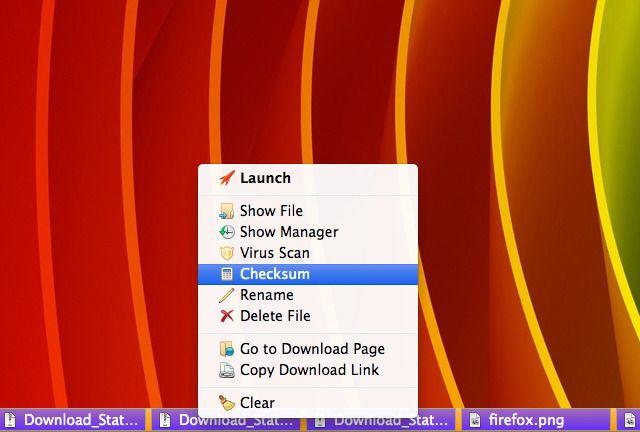This screenshot has height=432, width=640.
Task: Click the broom icon next to Clear
Action: click(x=227, y=403)
